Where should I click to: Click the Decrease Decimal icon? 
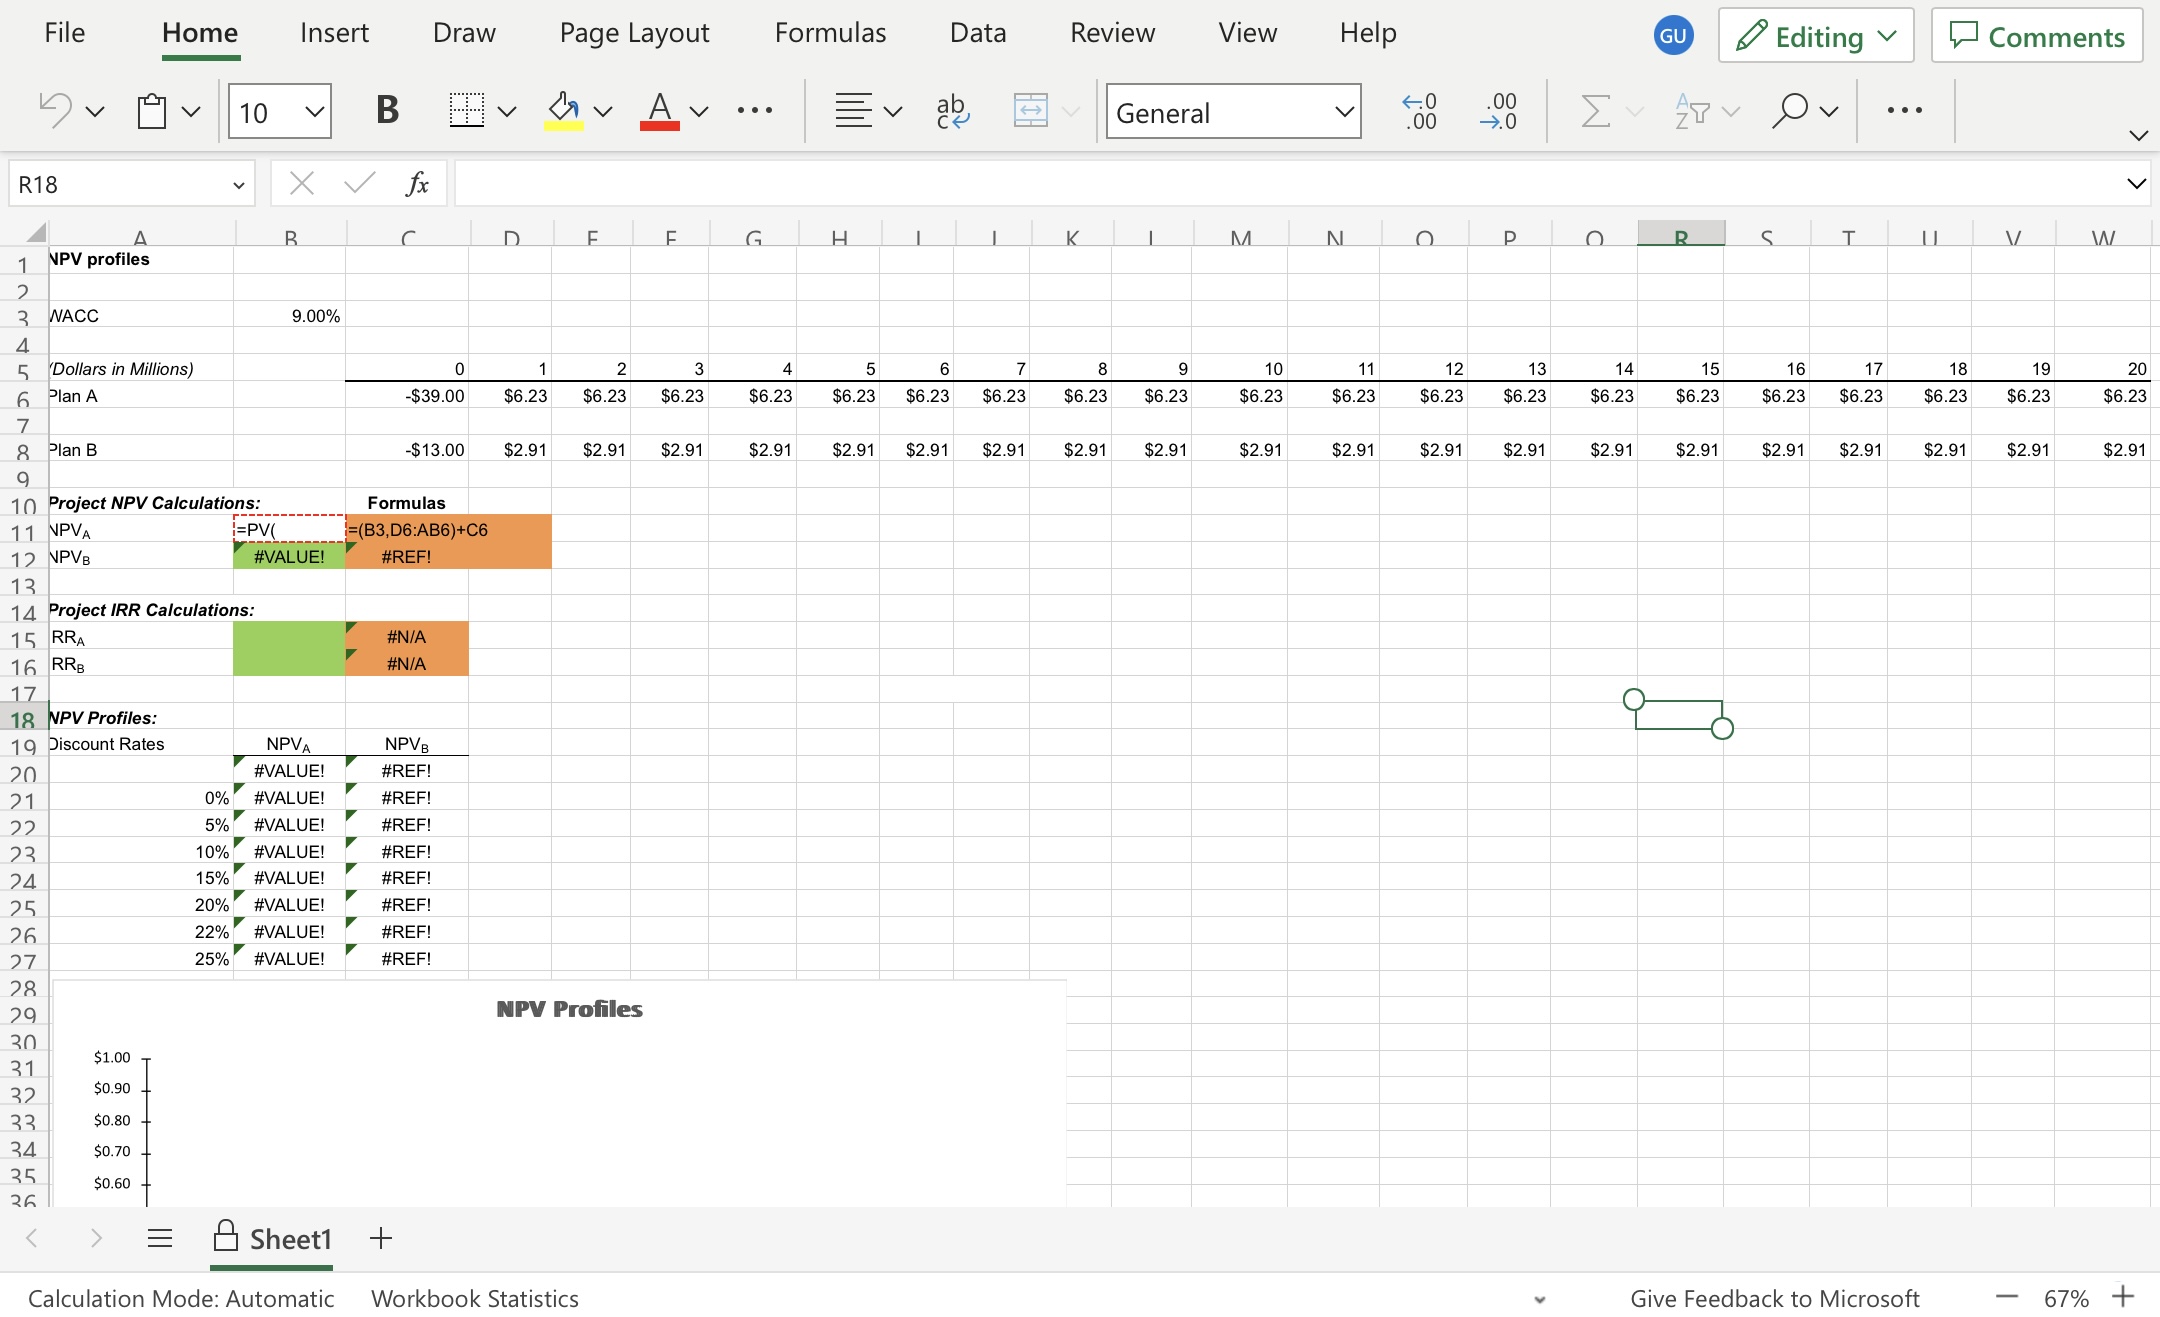(x=1499, y=110)
